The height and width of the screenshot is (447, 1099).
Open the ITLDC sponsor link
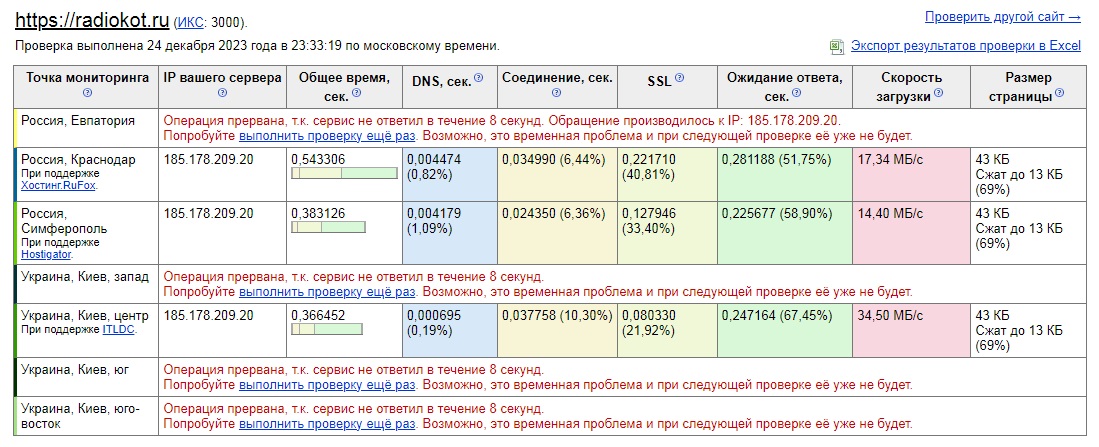(x=119, y=329)
